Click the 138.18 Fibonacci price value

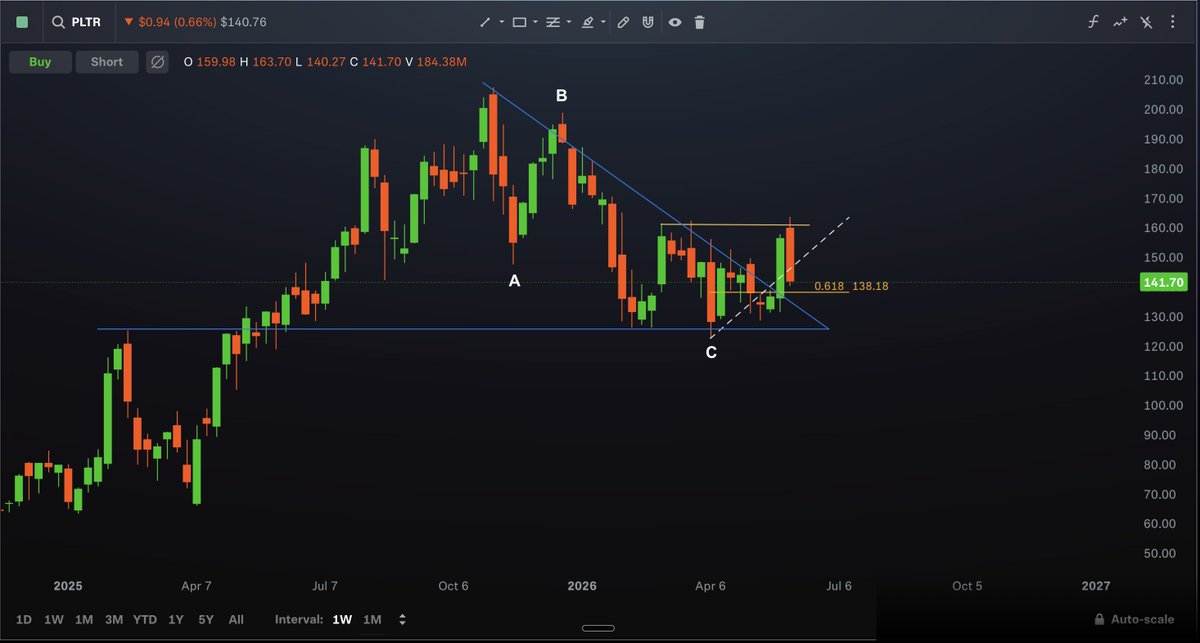(870, 286)
